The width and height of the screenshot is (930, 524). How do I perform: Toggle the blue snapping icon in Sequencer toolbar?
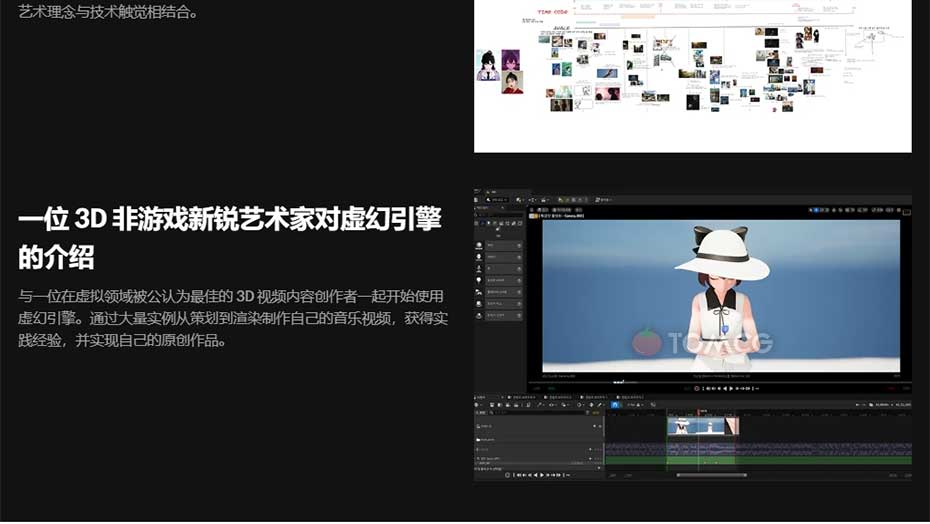[x=614, y=405]
